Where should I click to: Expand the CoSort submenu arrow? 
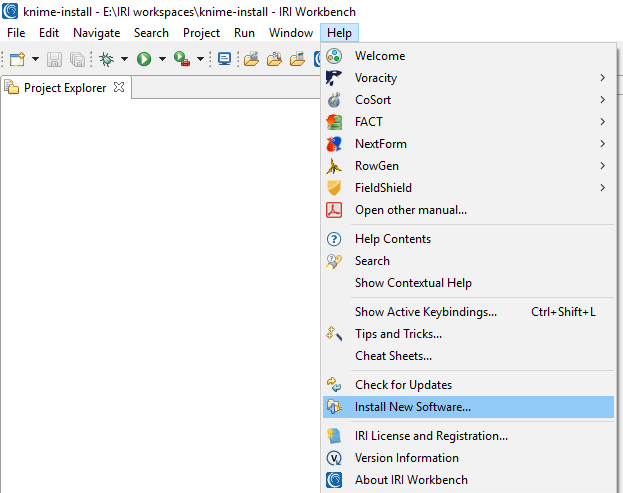[602, 100]
